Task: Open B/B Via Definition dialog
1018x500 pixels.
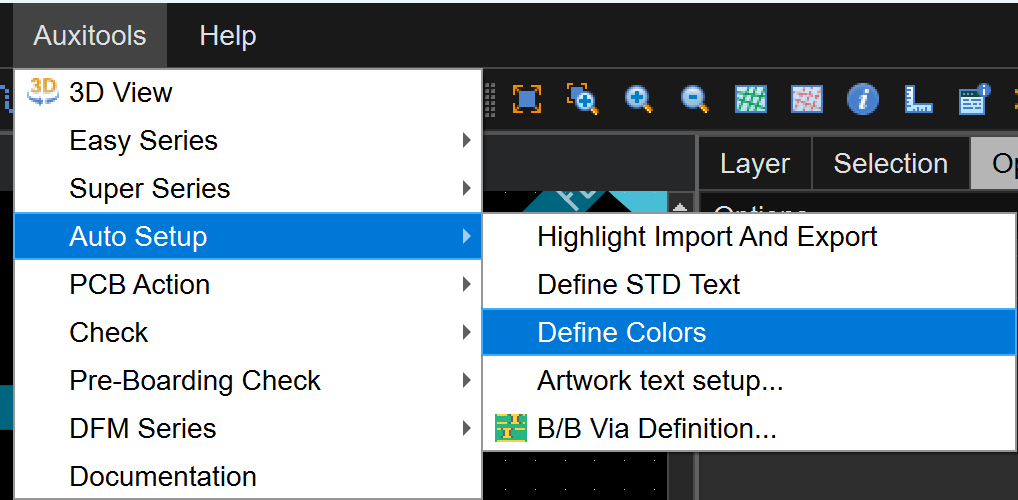Action: (656, 429)
